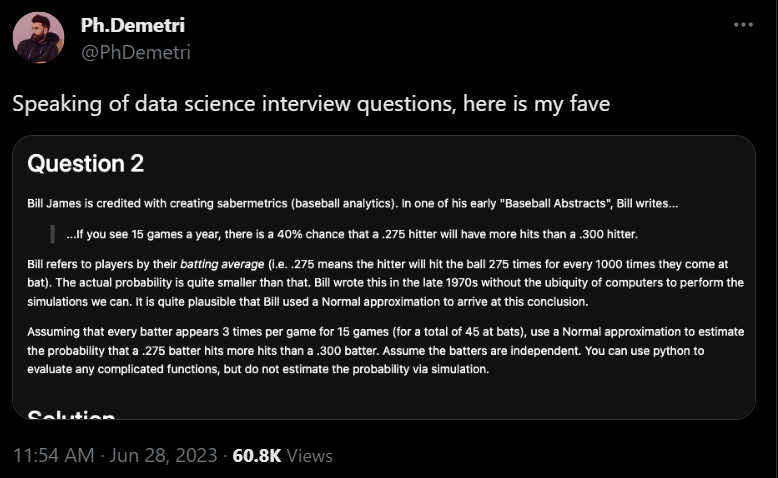Click the Question 2 heading in image
Viewport: 778px width, 478px height.
coord(86,163)
